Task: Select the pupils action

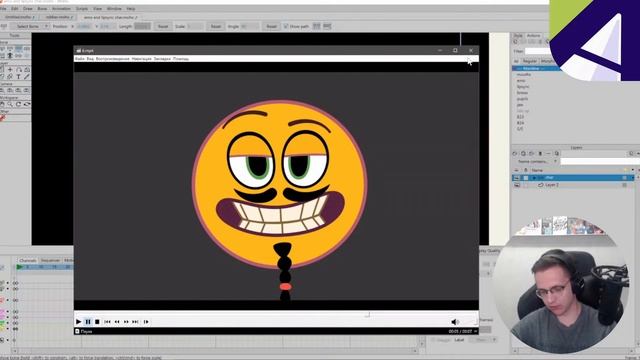Action: tap(522, 99)
